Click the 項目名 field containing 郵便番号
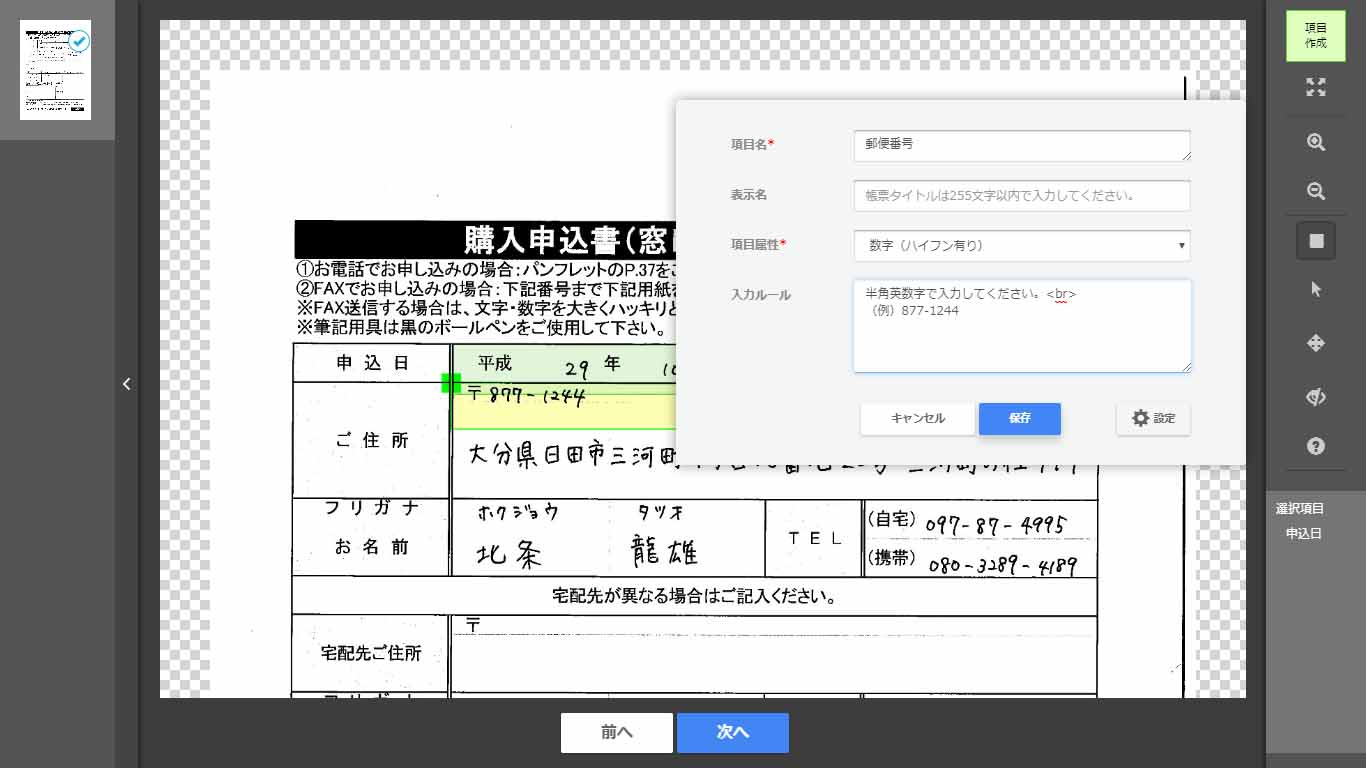The image size is (1366, 768). point(1022,145)
